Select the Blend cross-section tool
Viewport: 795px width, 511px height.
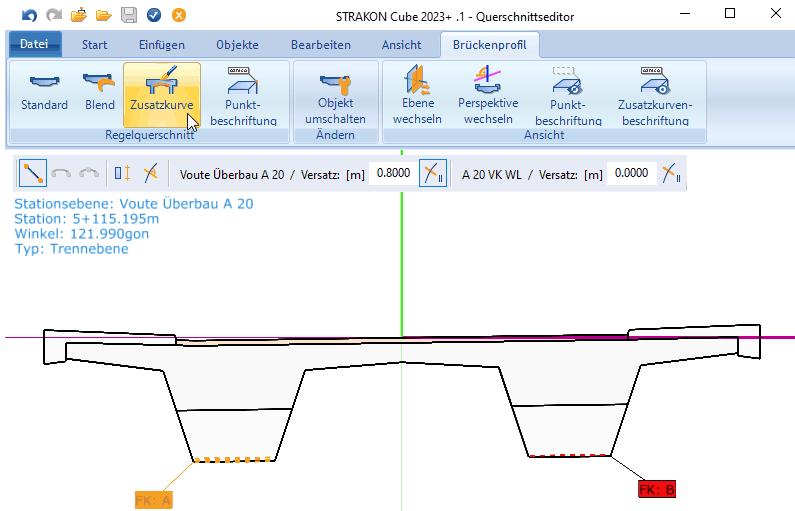99,94
